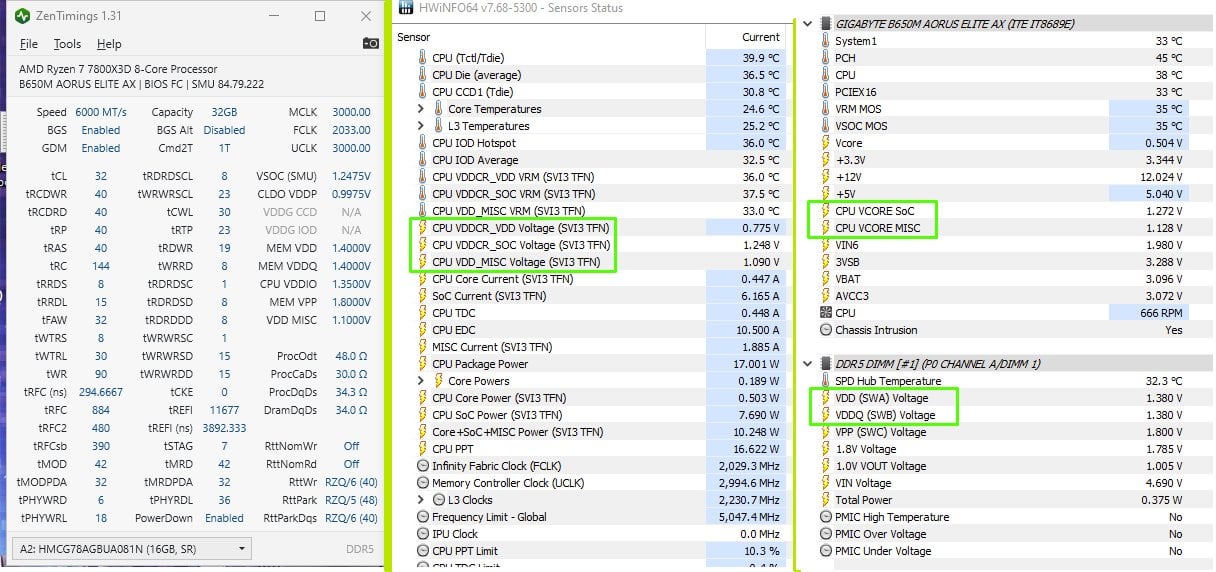The image size is (1216, 572).
Task: Click the motherboard chip icon beside GIGABYTE B650M header
Action: 825,23
